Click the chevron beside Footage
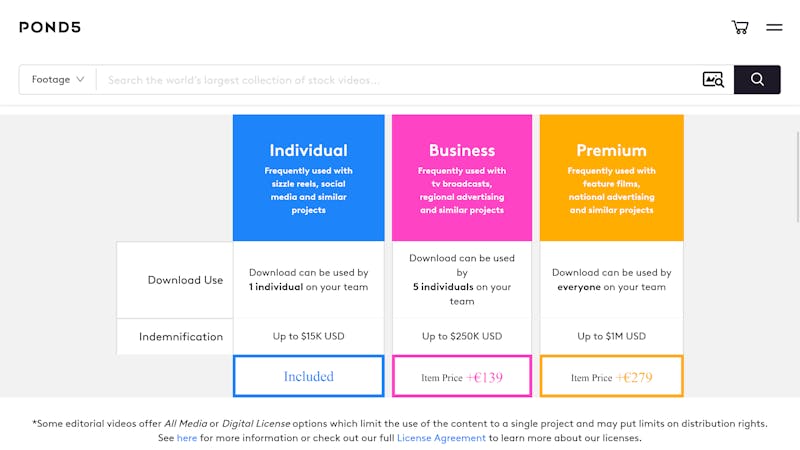The width and height of the screenshot is (800, 450). (x=80, y=80)
